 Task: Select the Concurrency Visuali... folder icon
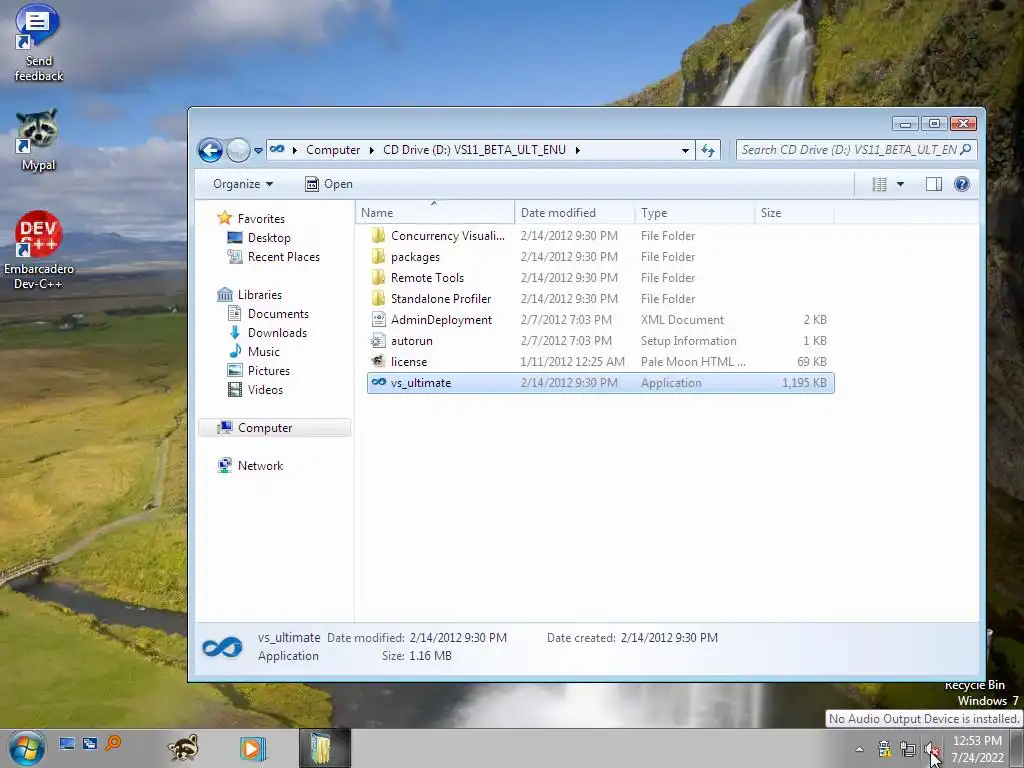tap(378, 236)
